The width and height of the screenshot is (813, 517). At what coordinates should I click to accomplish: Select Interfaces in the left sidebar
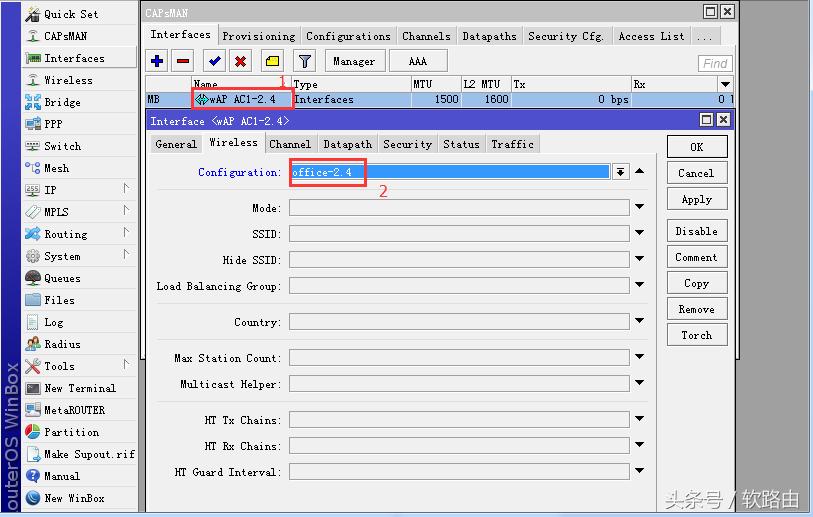click(79, 58)
